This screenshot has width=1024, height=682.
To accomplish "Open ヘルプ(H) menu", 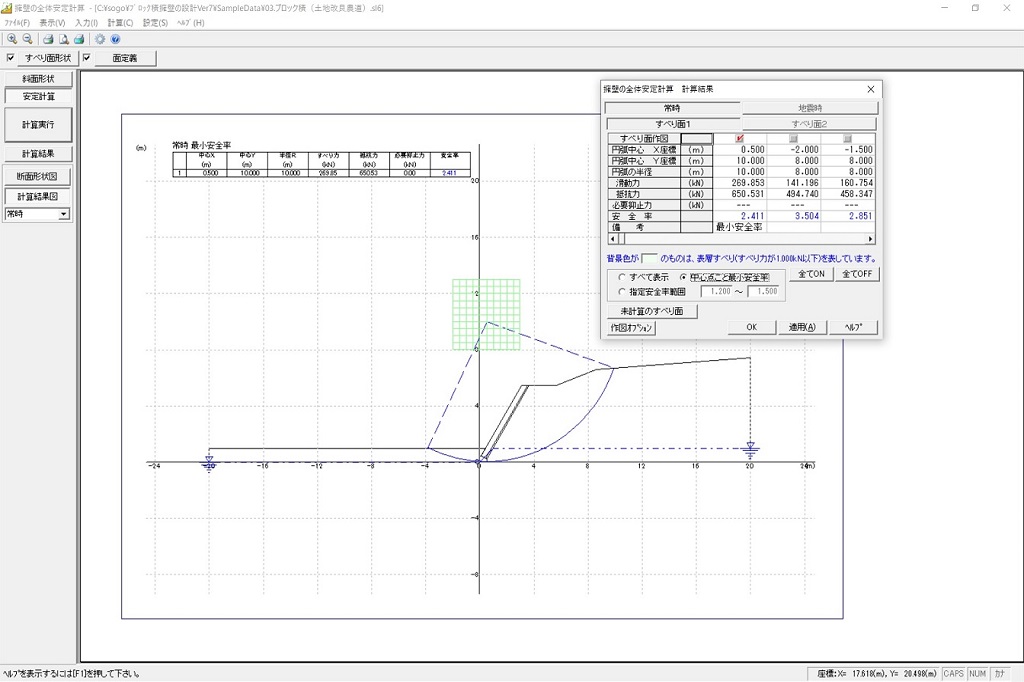I will [x=191, y=22].
